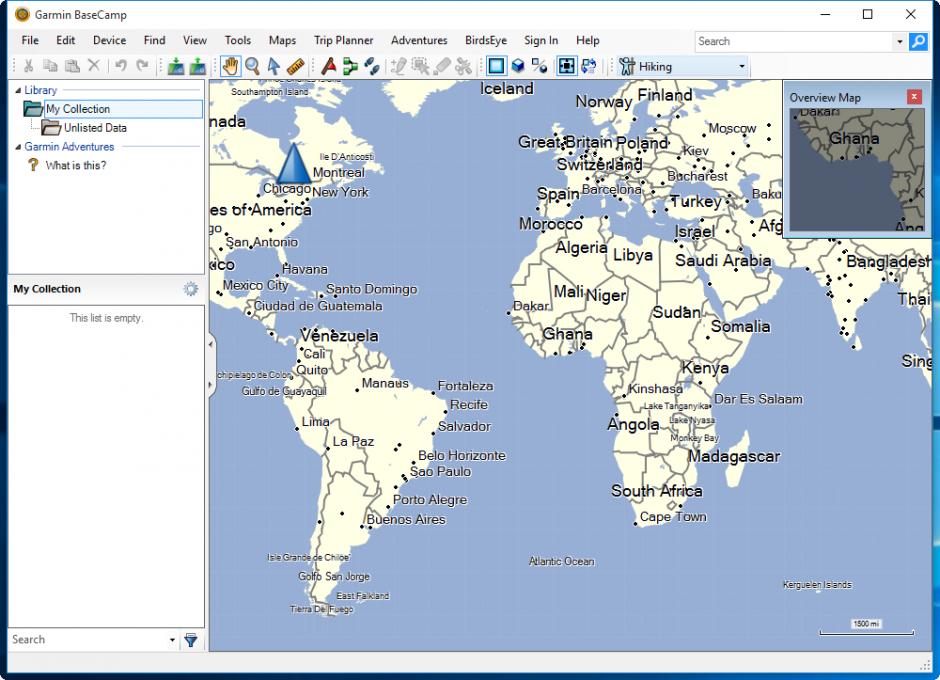Screen dimensions: 940x680
Task: Click the filter funnel icon
Action: click(x=191, y=640)
